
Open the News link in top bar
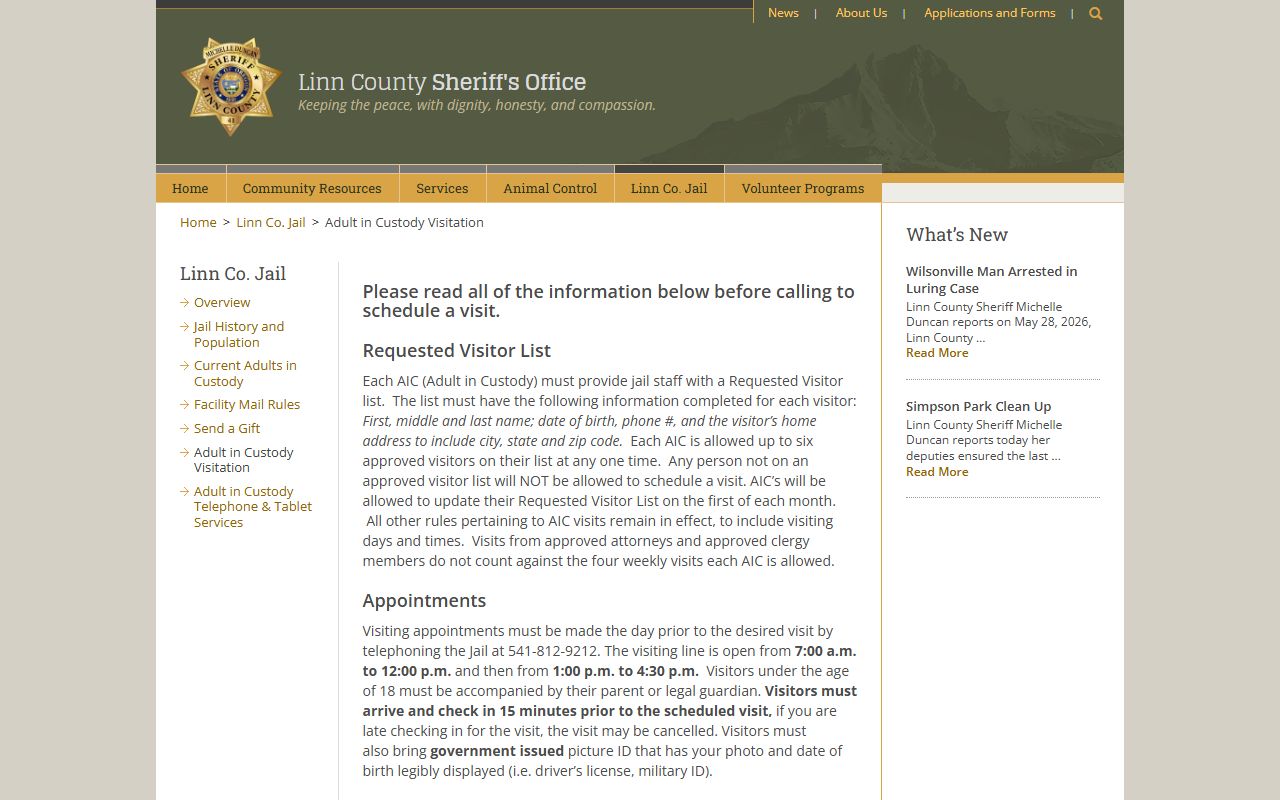(783, 13)
